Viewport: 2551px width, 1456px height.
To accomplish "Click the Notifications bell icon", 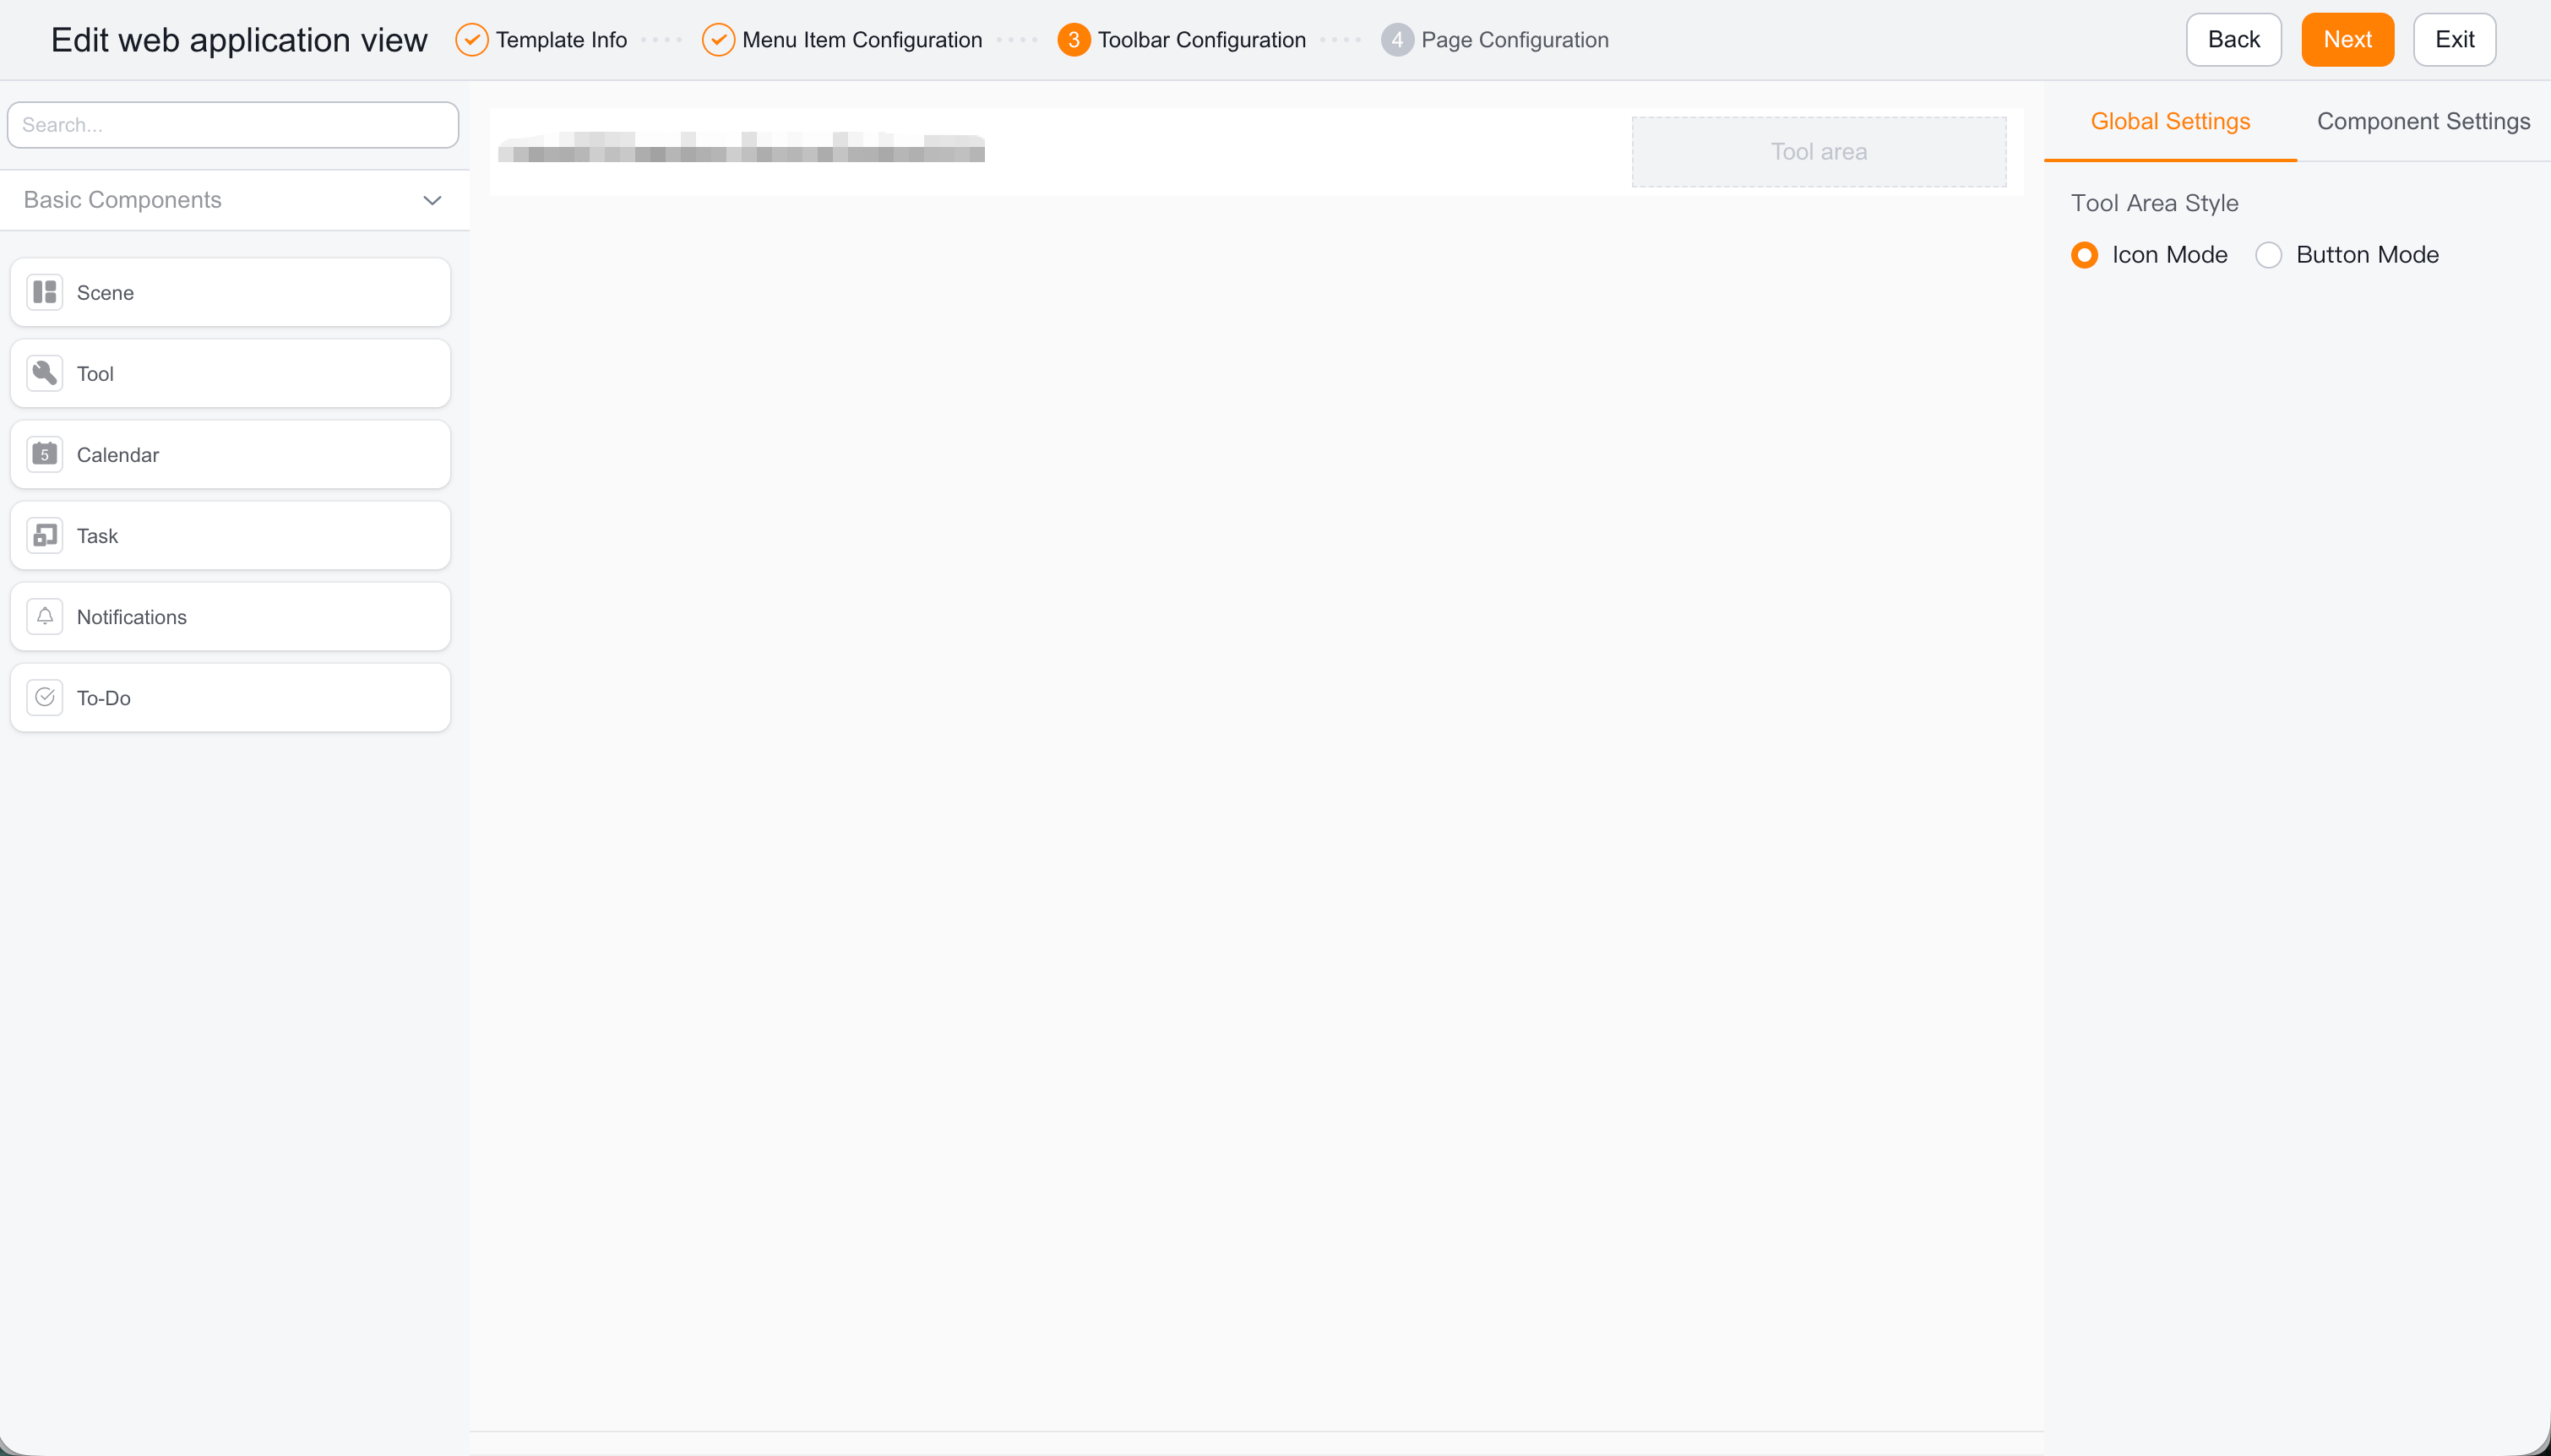I will [45, 616].
